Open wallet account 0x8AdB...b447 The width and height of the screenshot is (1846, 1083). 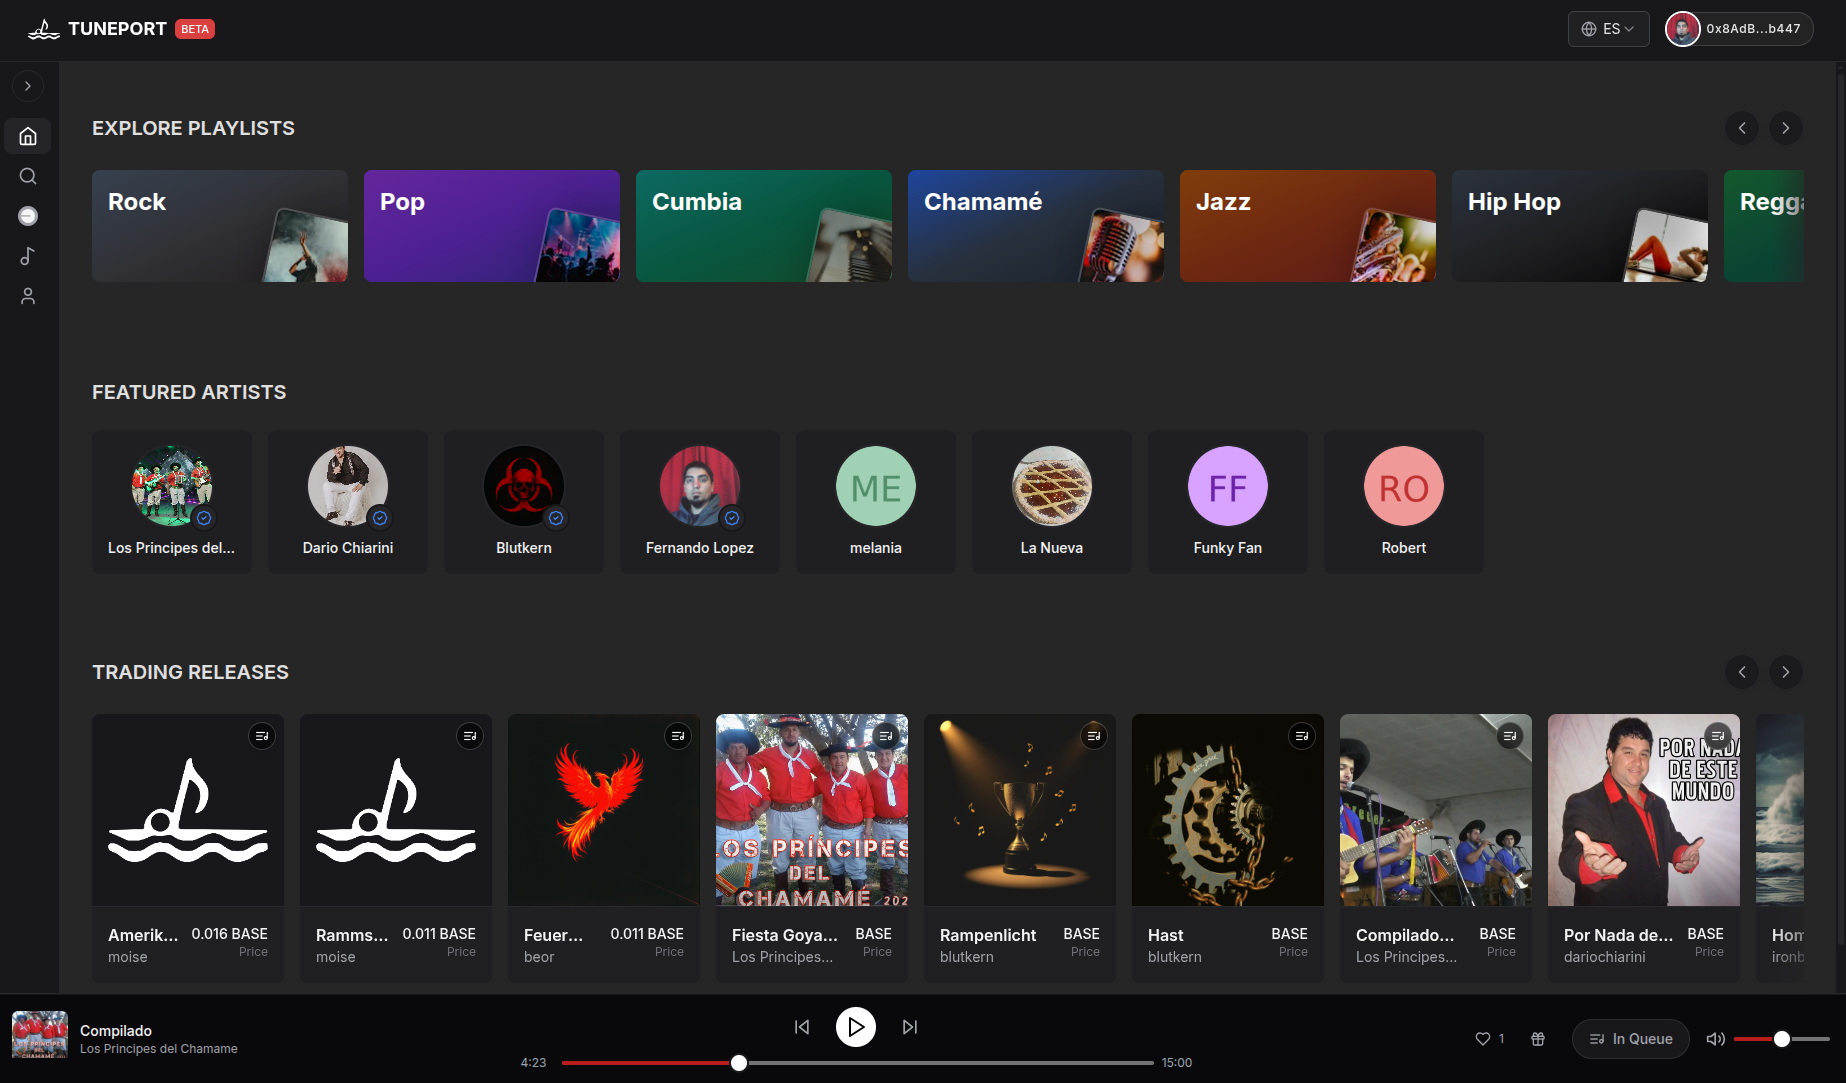tap(1739, 29)
